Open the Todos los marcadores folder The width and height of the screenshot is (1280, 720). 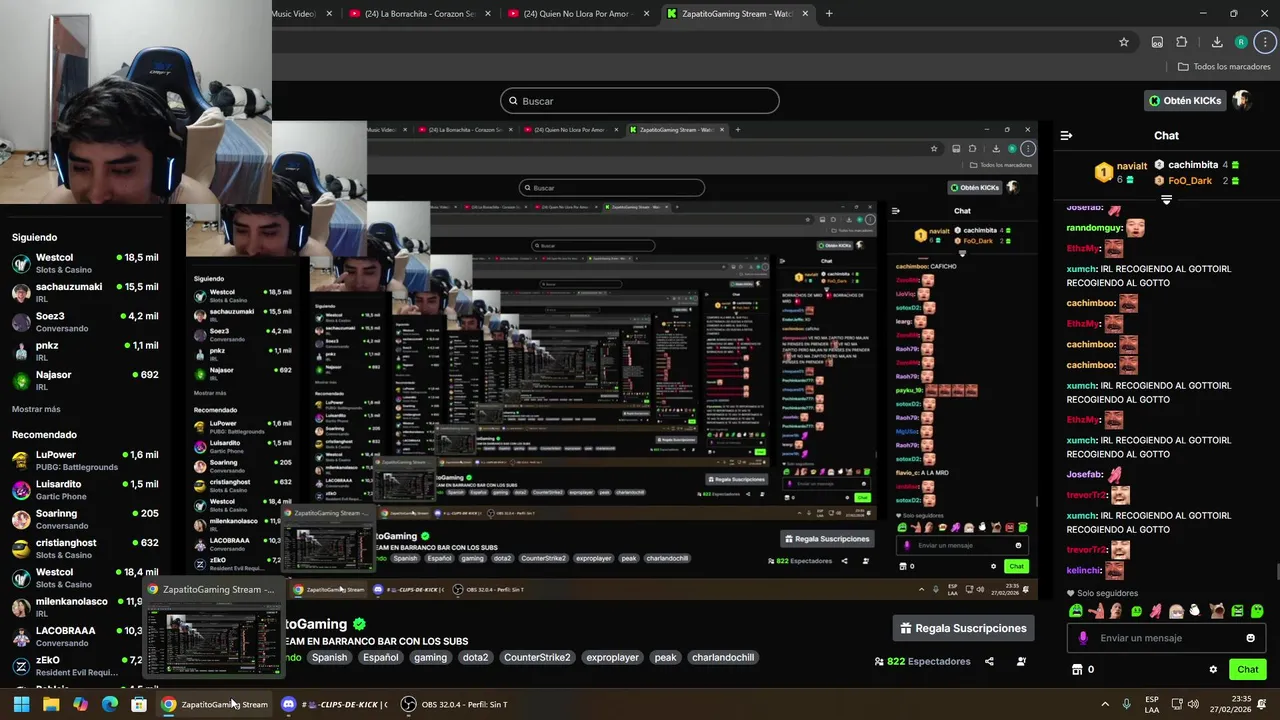pos(1225,67)
